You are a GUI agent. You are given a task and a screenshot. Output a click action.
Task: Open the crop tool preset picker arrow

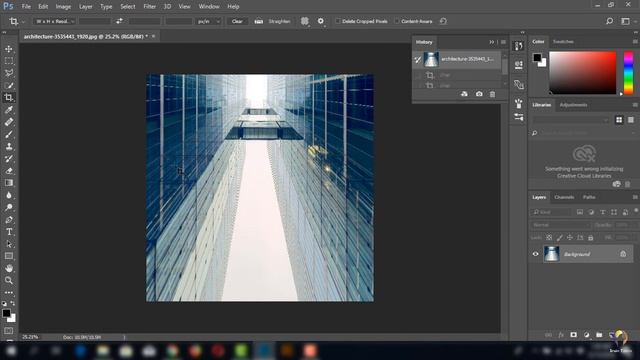[23, 21]
